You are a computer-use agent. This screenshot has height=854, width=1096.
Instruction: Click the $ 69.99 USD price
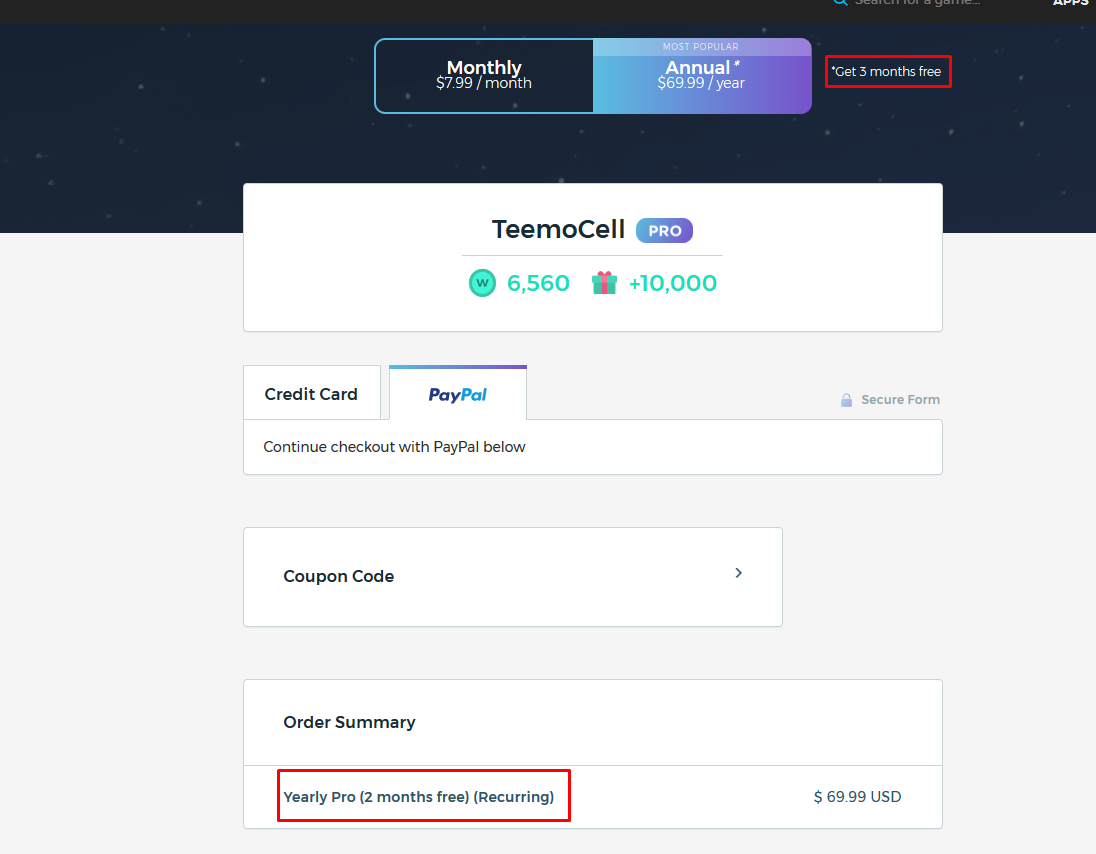coord(857,797)
